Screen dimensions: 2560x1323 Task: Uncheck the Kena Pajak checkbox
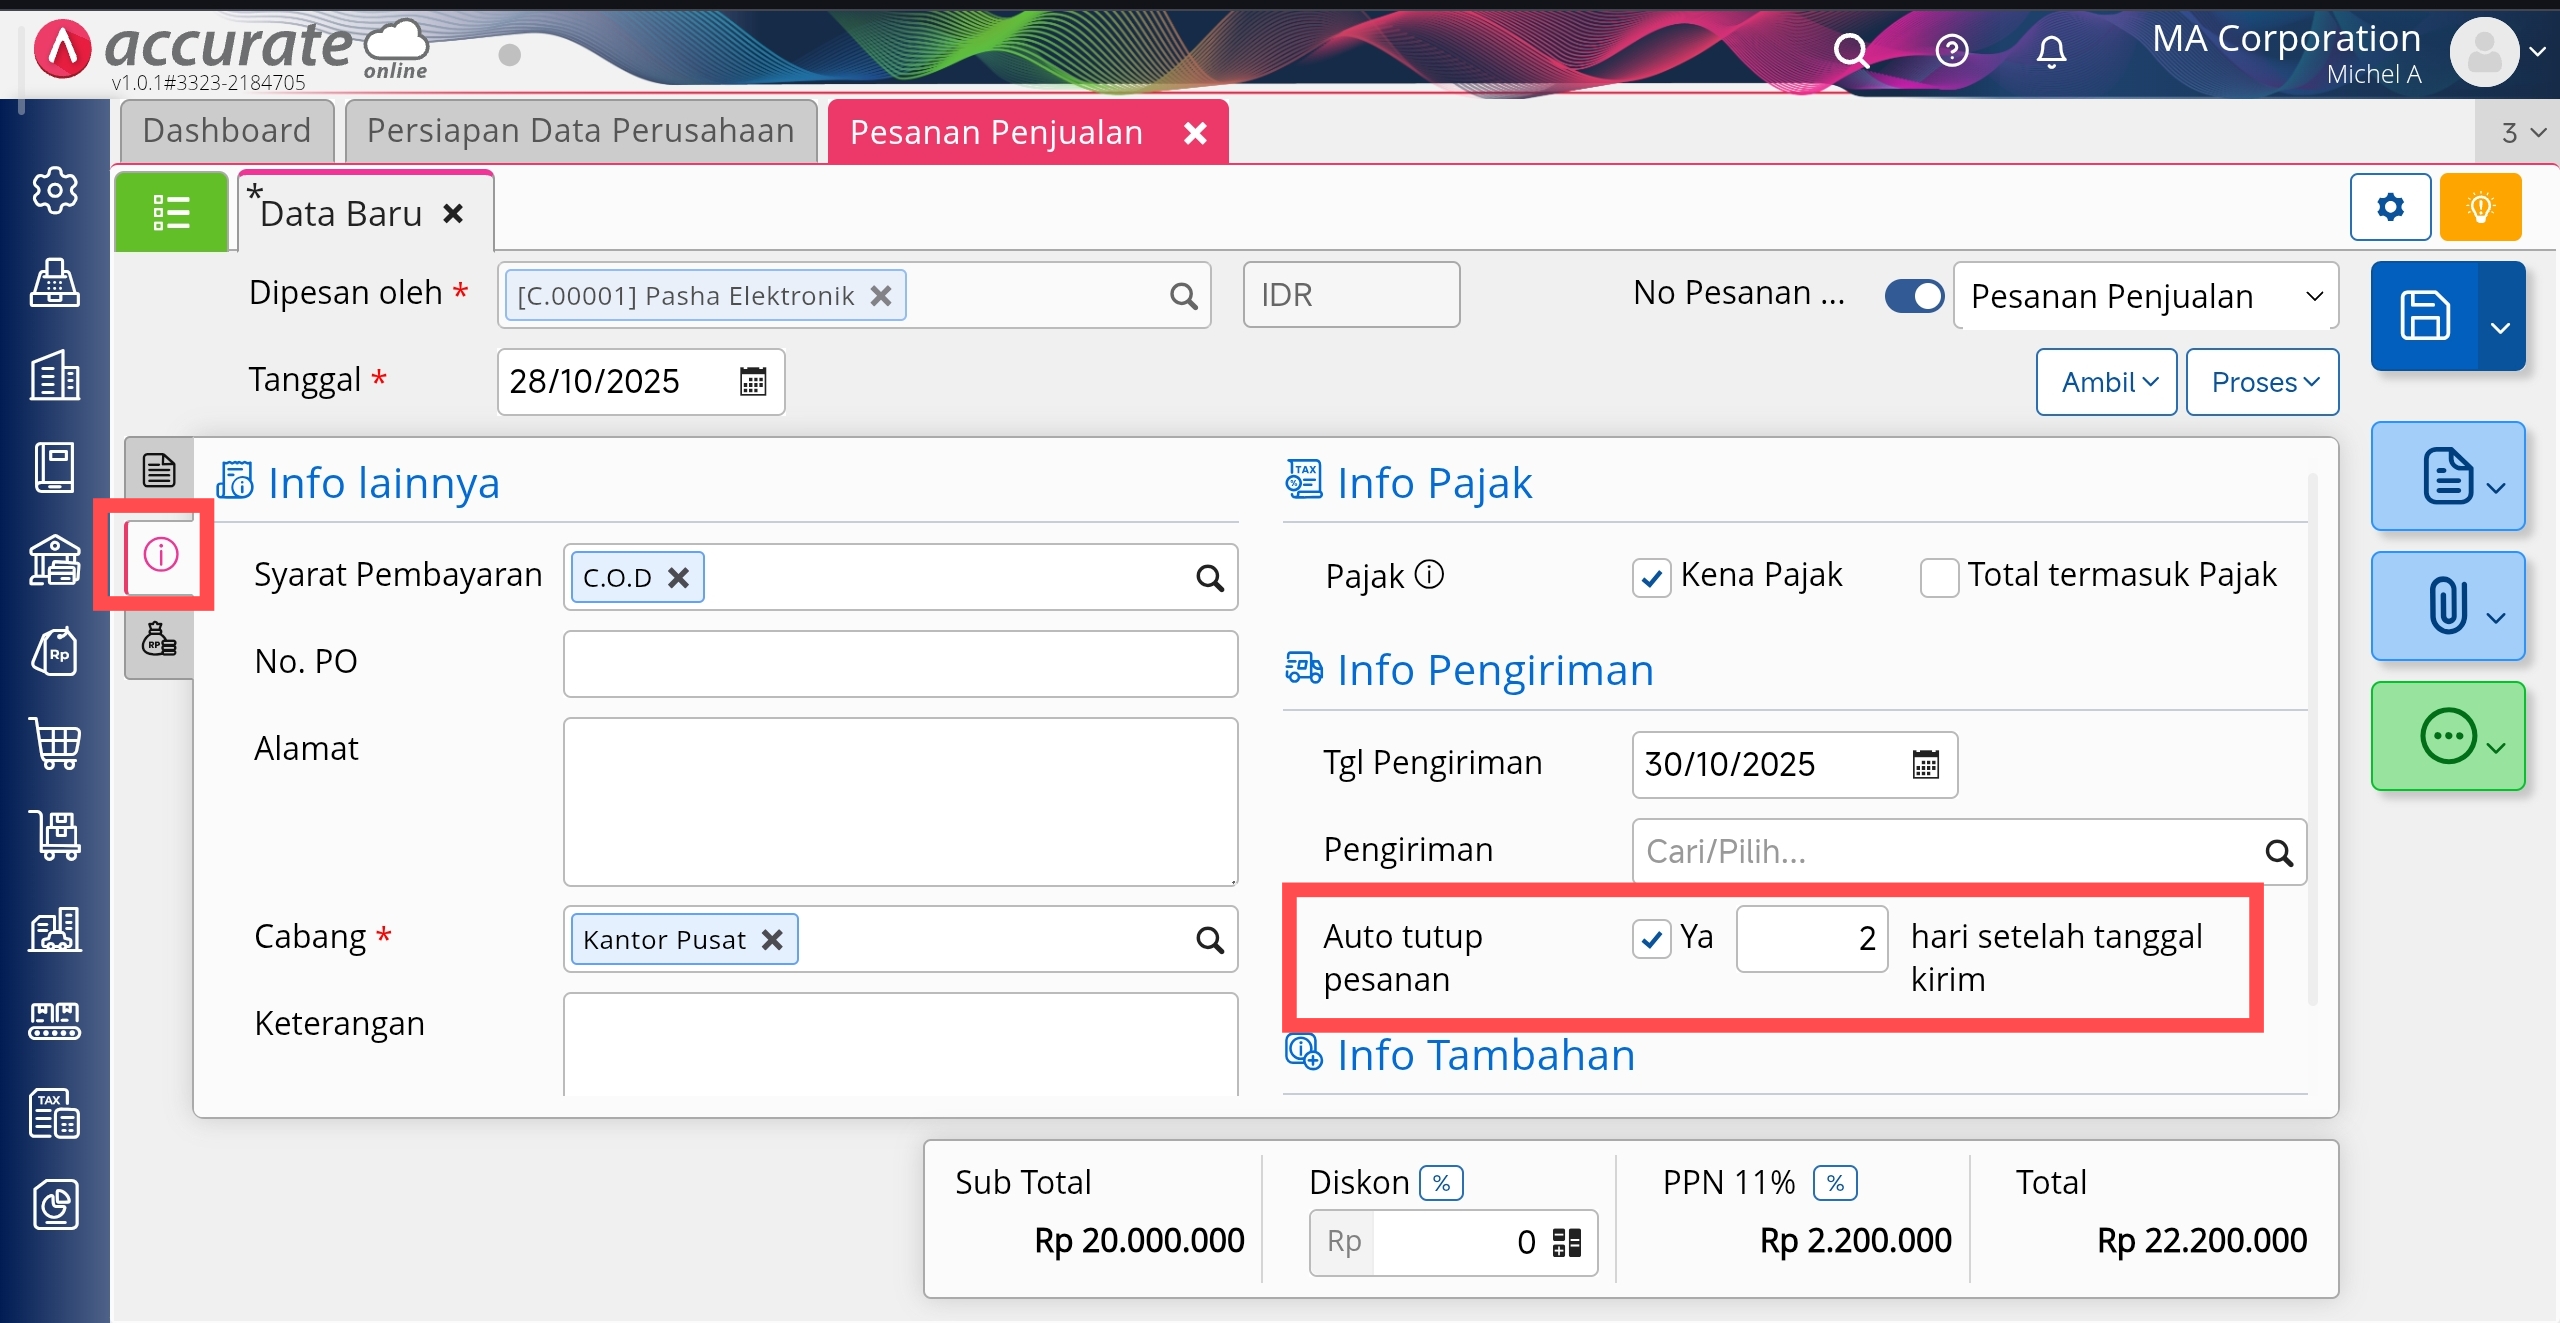coord(1651,577)
